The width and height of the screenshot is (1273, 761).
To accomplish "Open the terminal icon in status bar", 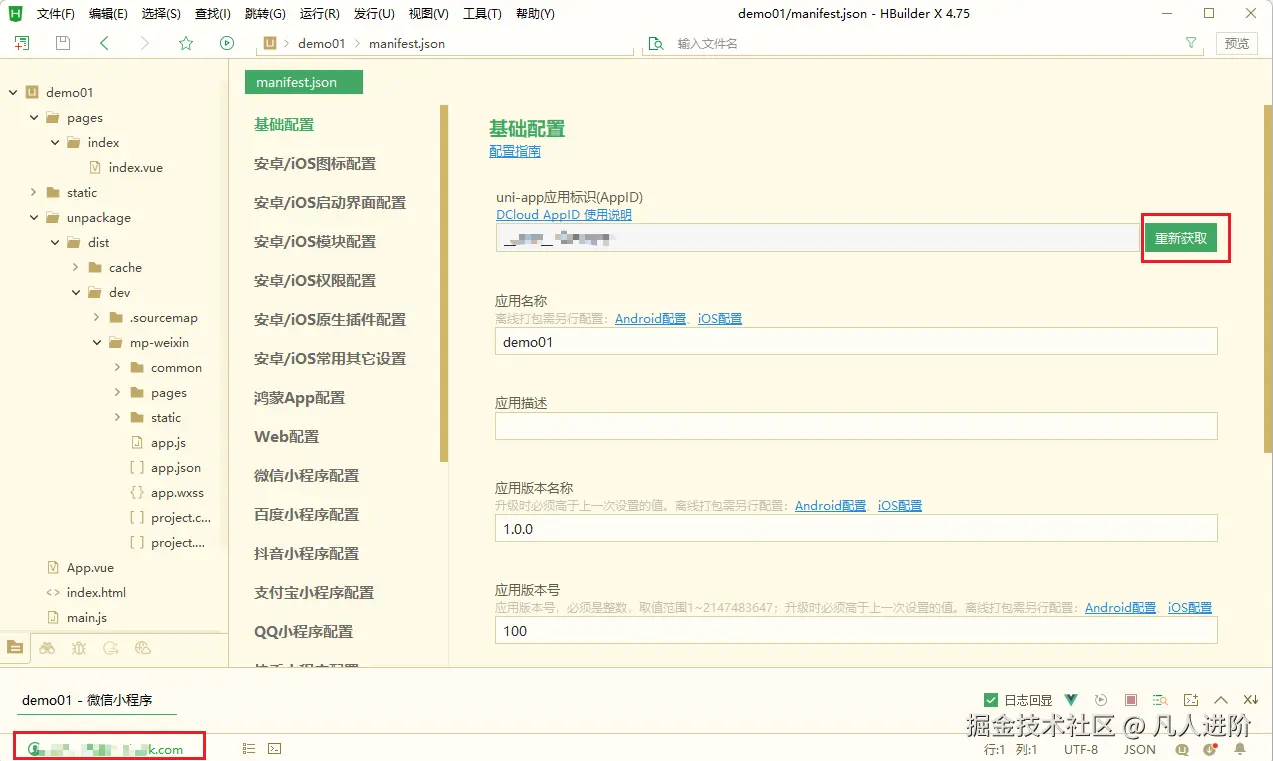I will [x=275, y=748].
